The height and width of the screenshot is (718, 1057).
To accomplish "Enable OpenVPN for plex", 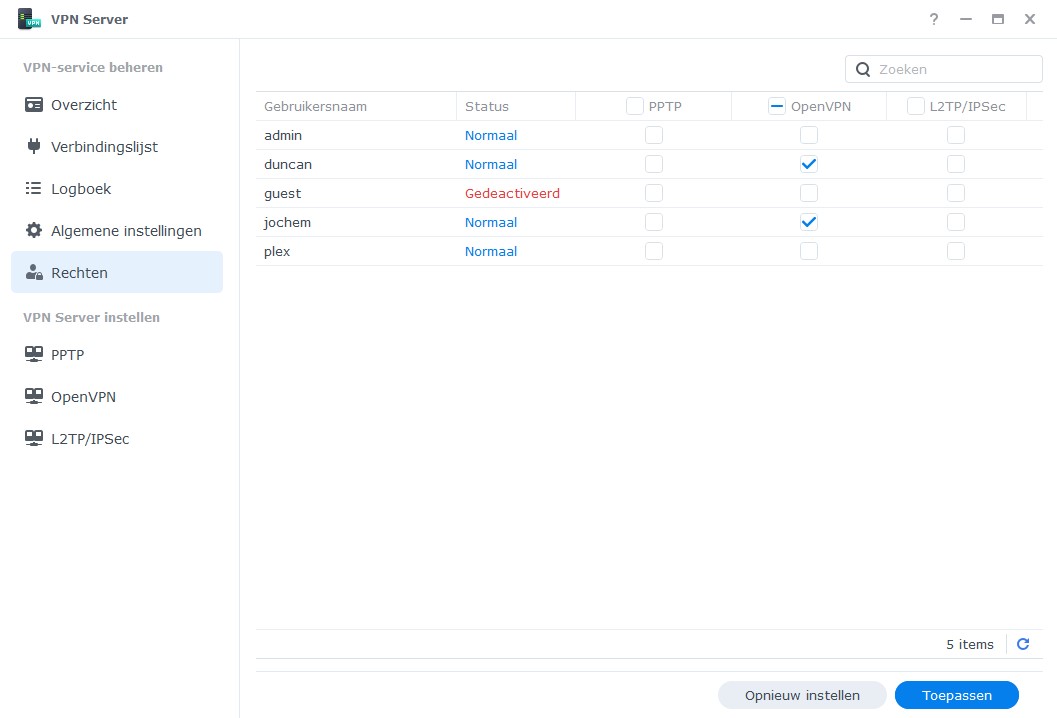I will click(809, 251).
